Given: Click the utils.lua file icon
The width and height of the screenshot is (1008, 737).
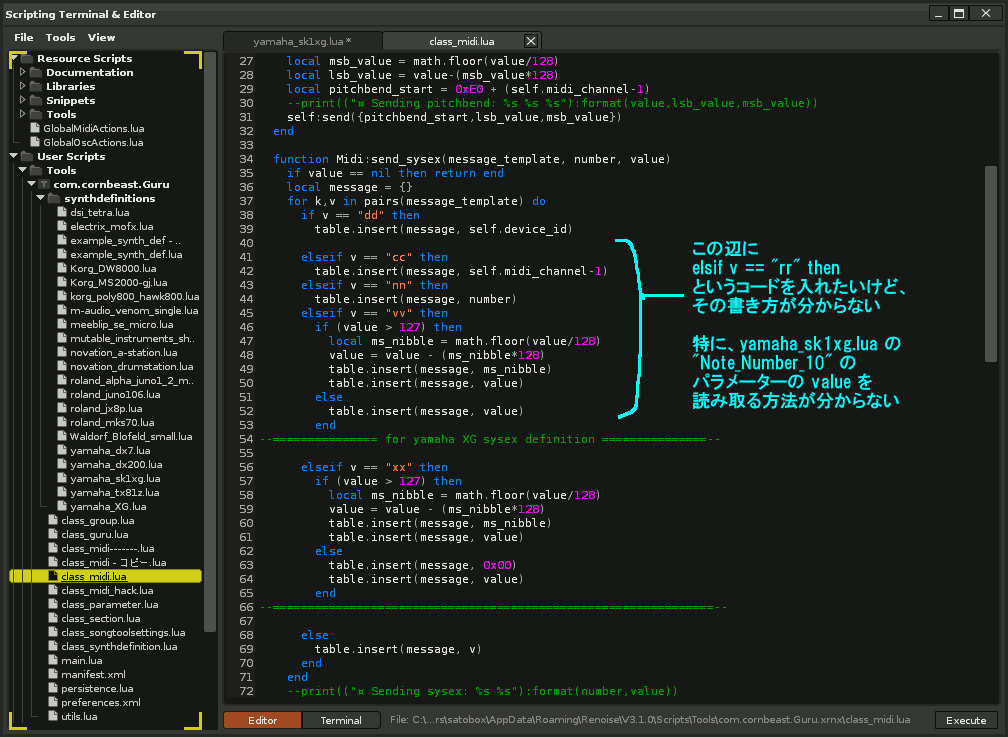Looking at the screenshot, I should click(53, 716).
